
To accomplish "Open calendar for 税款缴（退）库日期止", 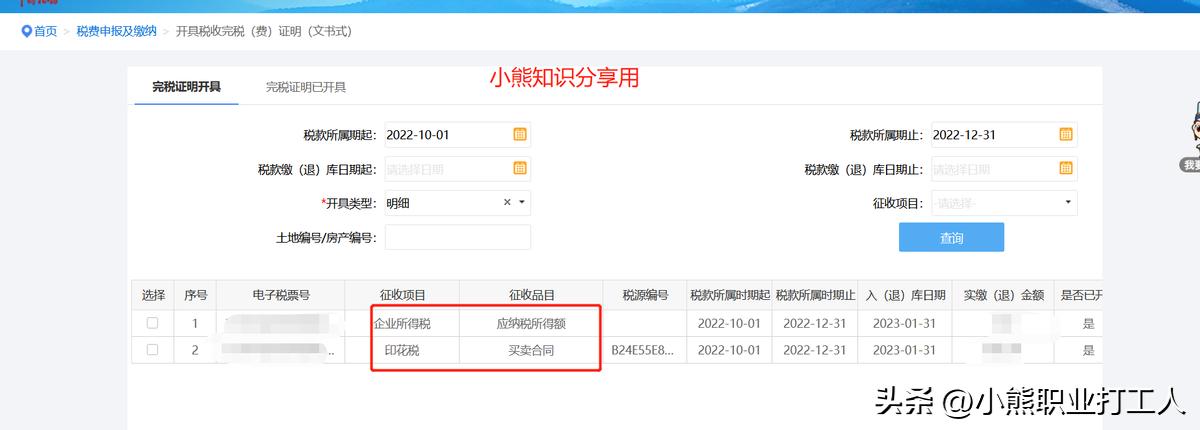I will point(1066,168).
